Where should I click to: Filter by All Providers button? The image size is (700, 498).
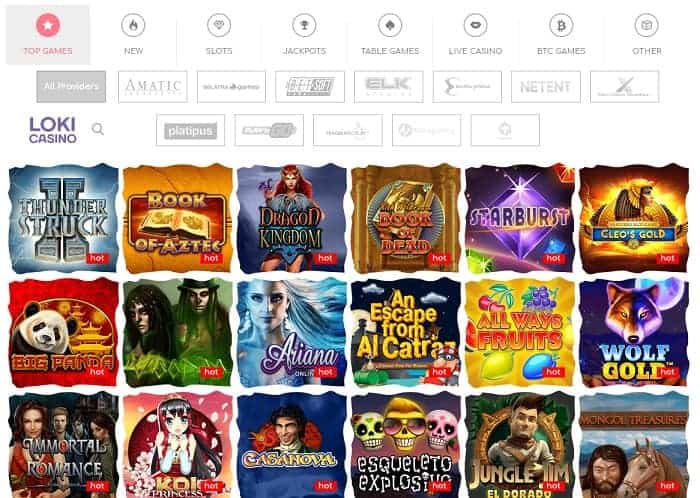[71, 87]
